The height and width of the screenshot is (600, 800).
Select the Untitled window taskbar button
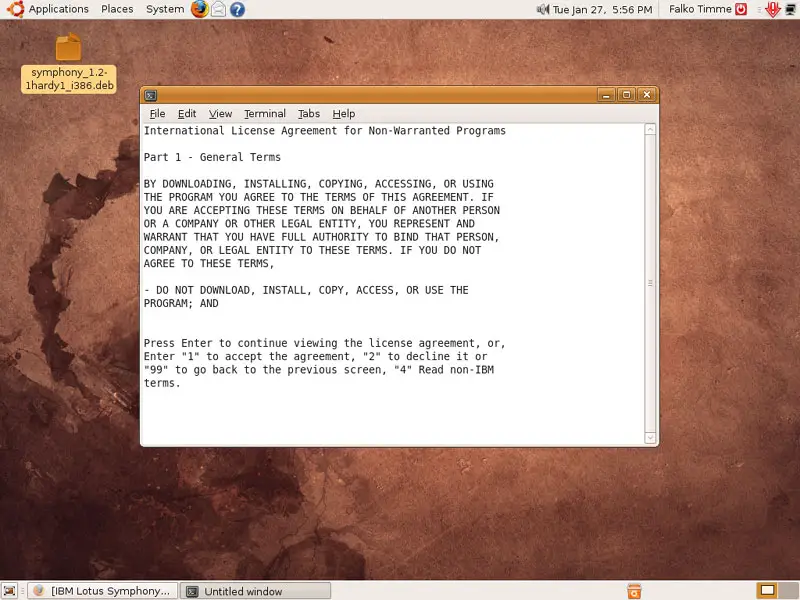pyautogui.click(x=256, y=591)
